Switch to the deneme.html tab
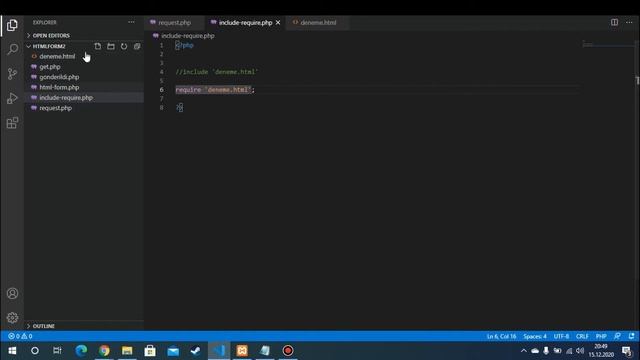640x360 pixels. tap(318, 22)
